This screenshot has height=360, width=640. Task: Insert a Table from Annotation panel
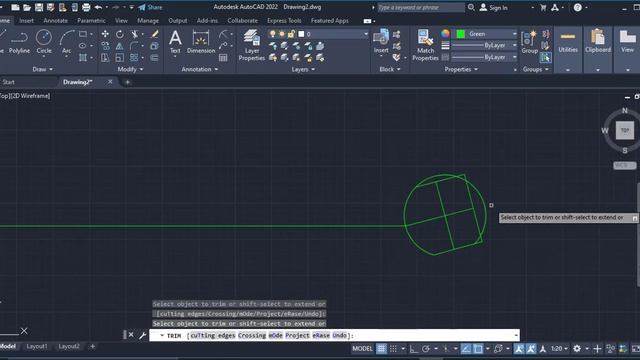click(x=223, y=58)
